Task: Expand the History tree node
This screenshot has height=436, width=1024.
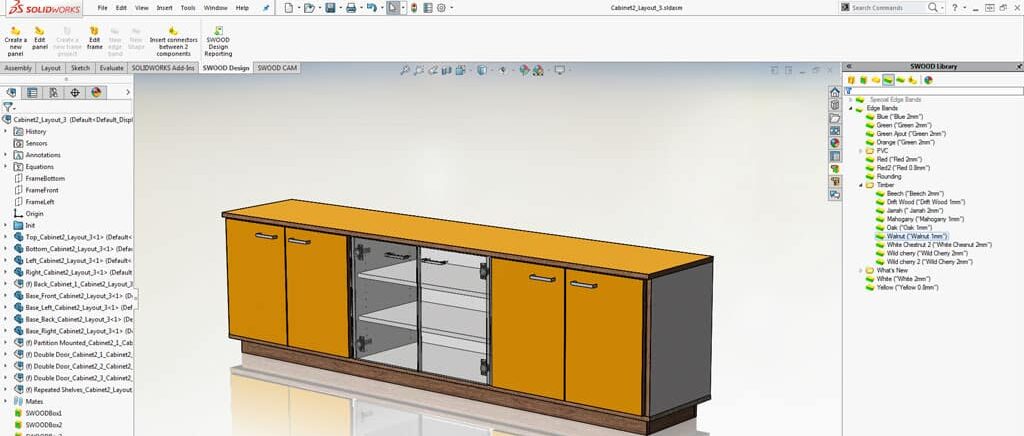Action: (x=5, y=131)
